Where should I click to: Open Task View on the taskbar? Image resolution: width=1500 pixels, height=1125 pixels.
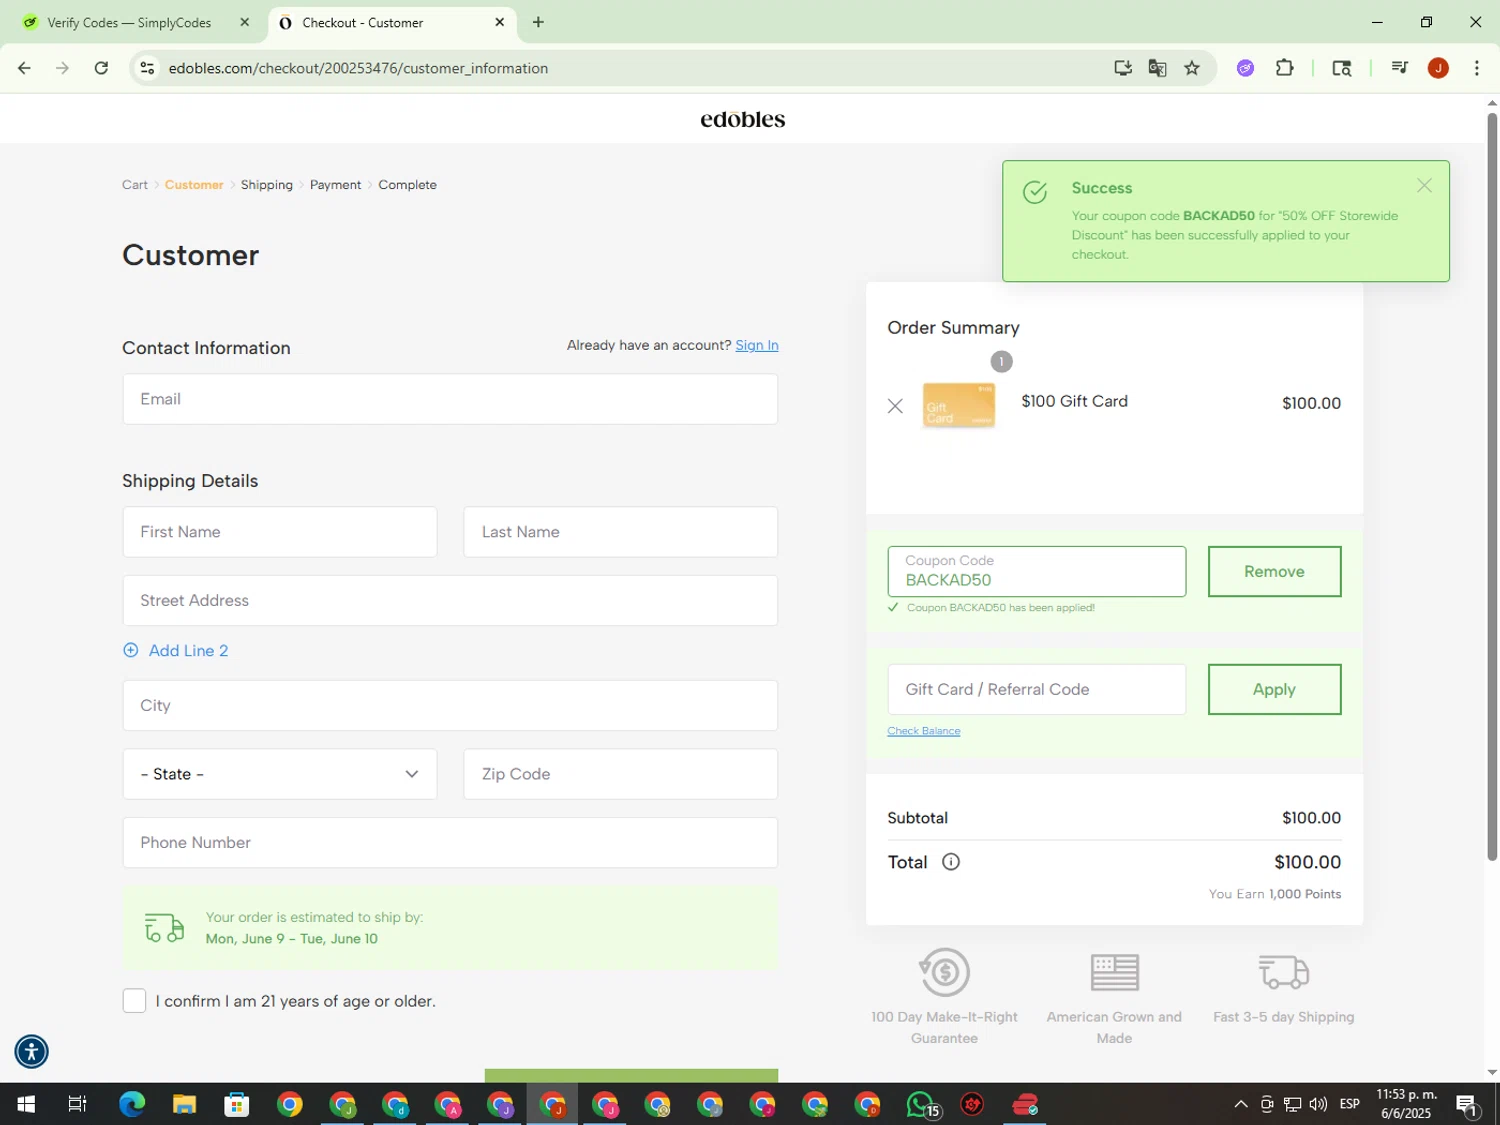tap(77, 1104)
